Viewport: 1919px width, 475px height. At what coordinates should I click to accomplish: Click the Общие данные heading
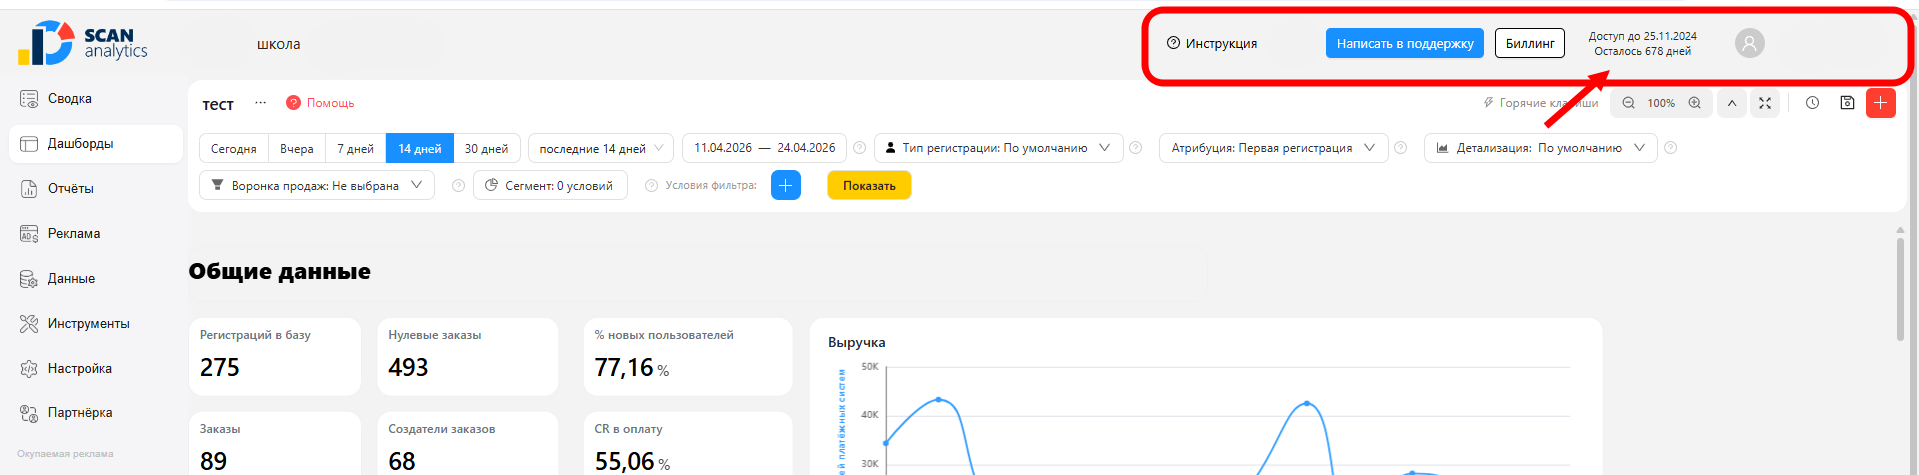tap(279, 271)
